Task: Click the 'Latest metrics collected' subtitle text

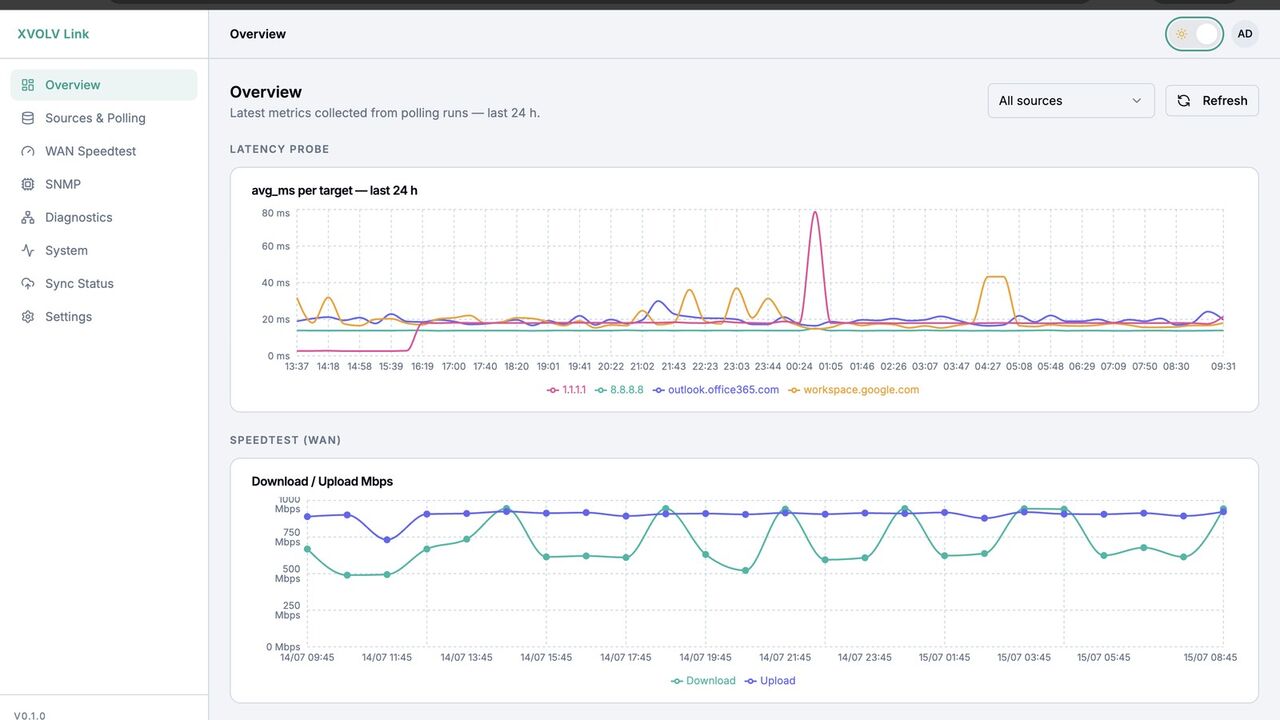Action: [x=385, y=113]
